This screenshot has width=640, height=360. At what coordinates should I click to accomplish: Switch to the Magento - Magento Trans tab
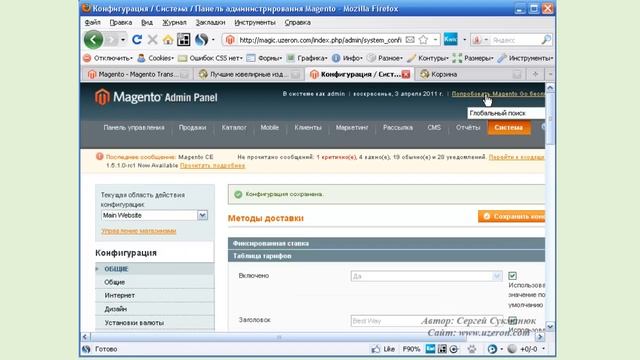(138, 74)
